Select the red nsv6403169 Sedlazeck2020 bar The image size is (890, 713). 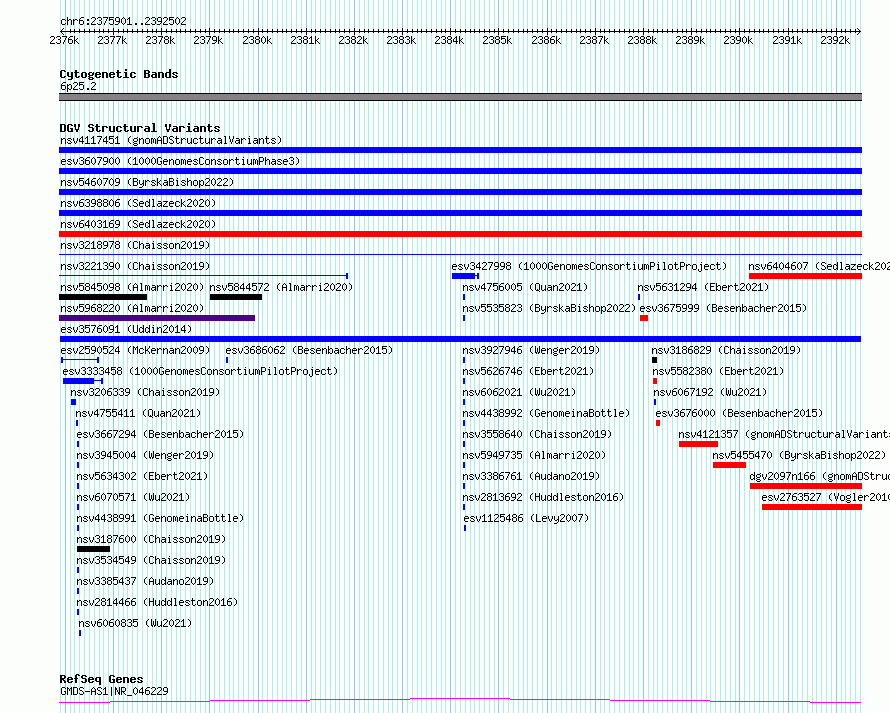pos(460,234)
